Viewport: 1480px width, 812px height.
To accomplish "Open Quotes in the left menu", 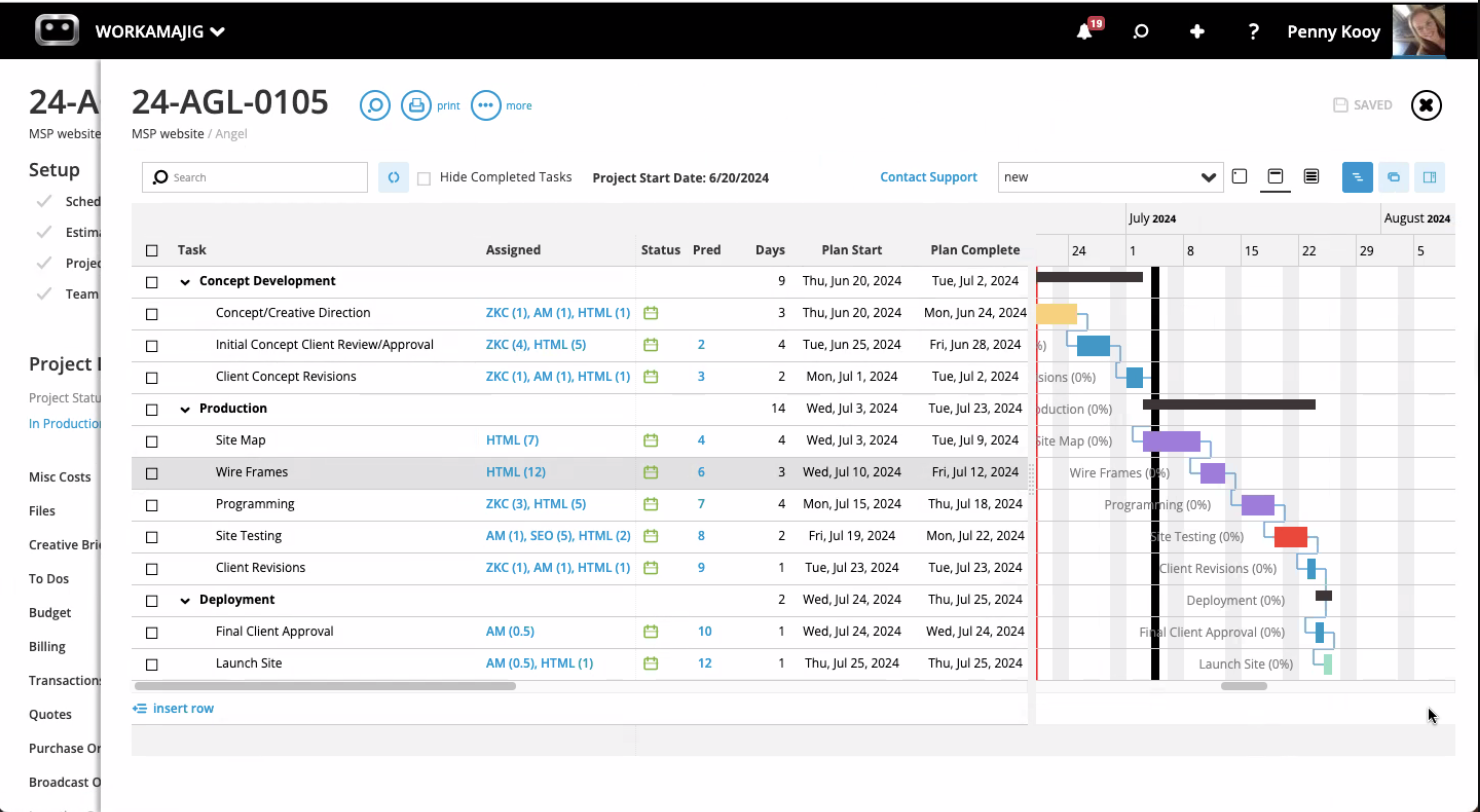I will pos(50,714).
